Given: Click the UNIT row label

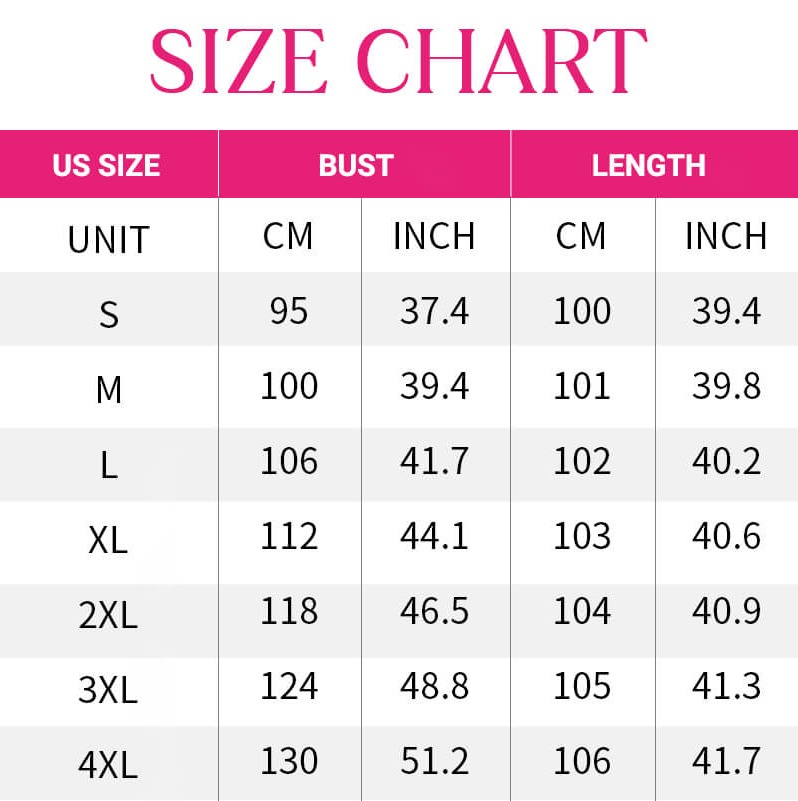Looking at the screenshot, I should point(108,240).
